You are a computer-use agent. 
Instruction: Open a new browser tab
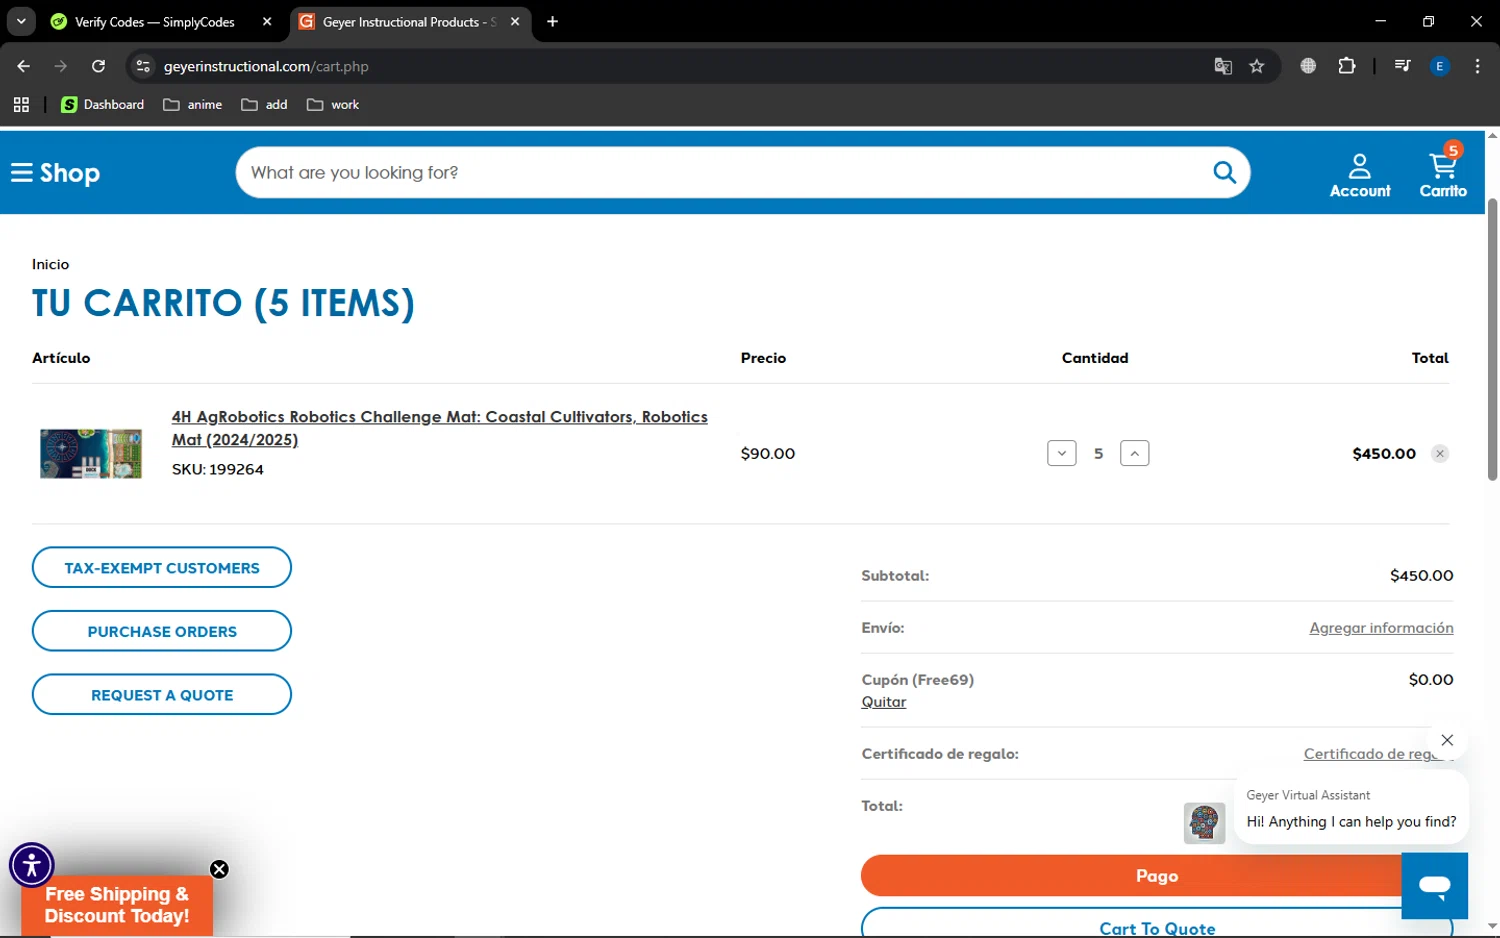tap(552, 21)
